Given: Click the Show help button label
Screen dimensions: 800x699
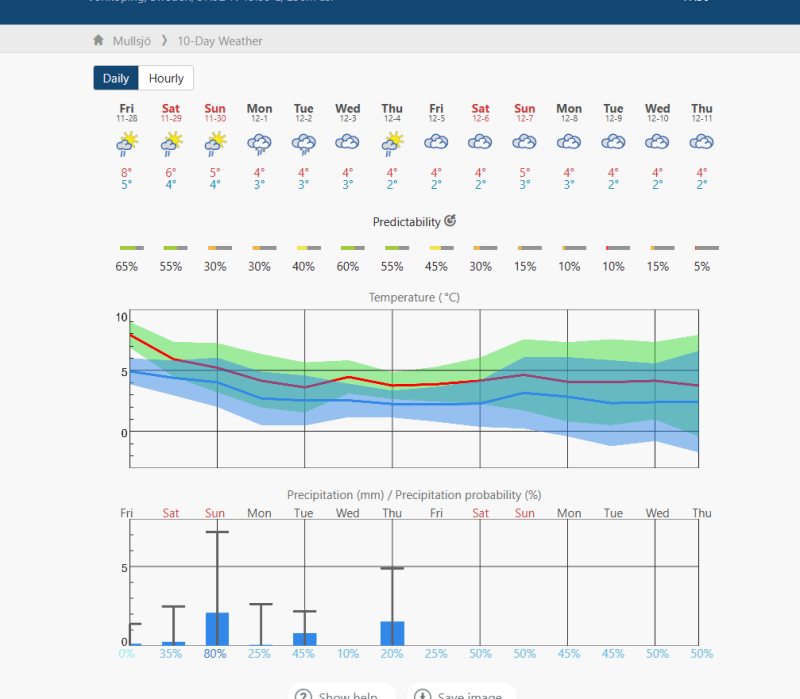Looking at the screenshot, I should click(x=348, y=695).
